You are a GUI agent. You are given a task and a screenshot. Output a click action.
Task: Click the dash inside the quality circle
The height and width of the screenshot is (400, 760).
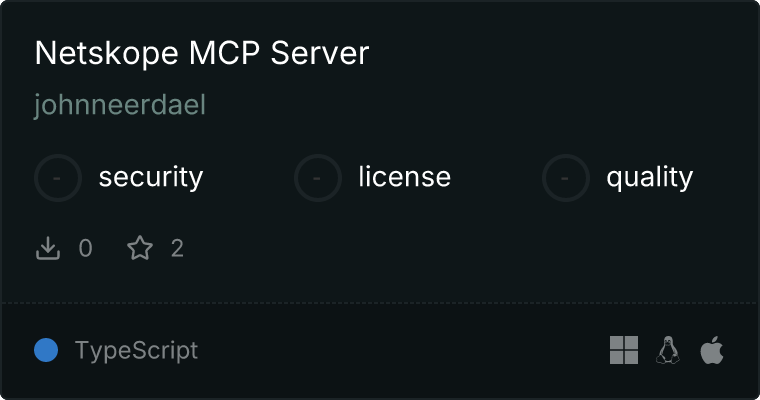pyautogui.click(x=565, y=178)
